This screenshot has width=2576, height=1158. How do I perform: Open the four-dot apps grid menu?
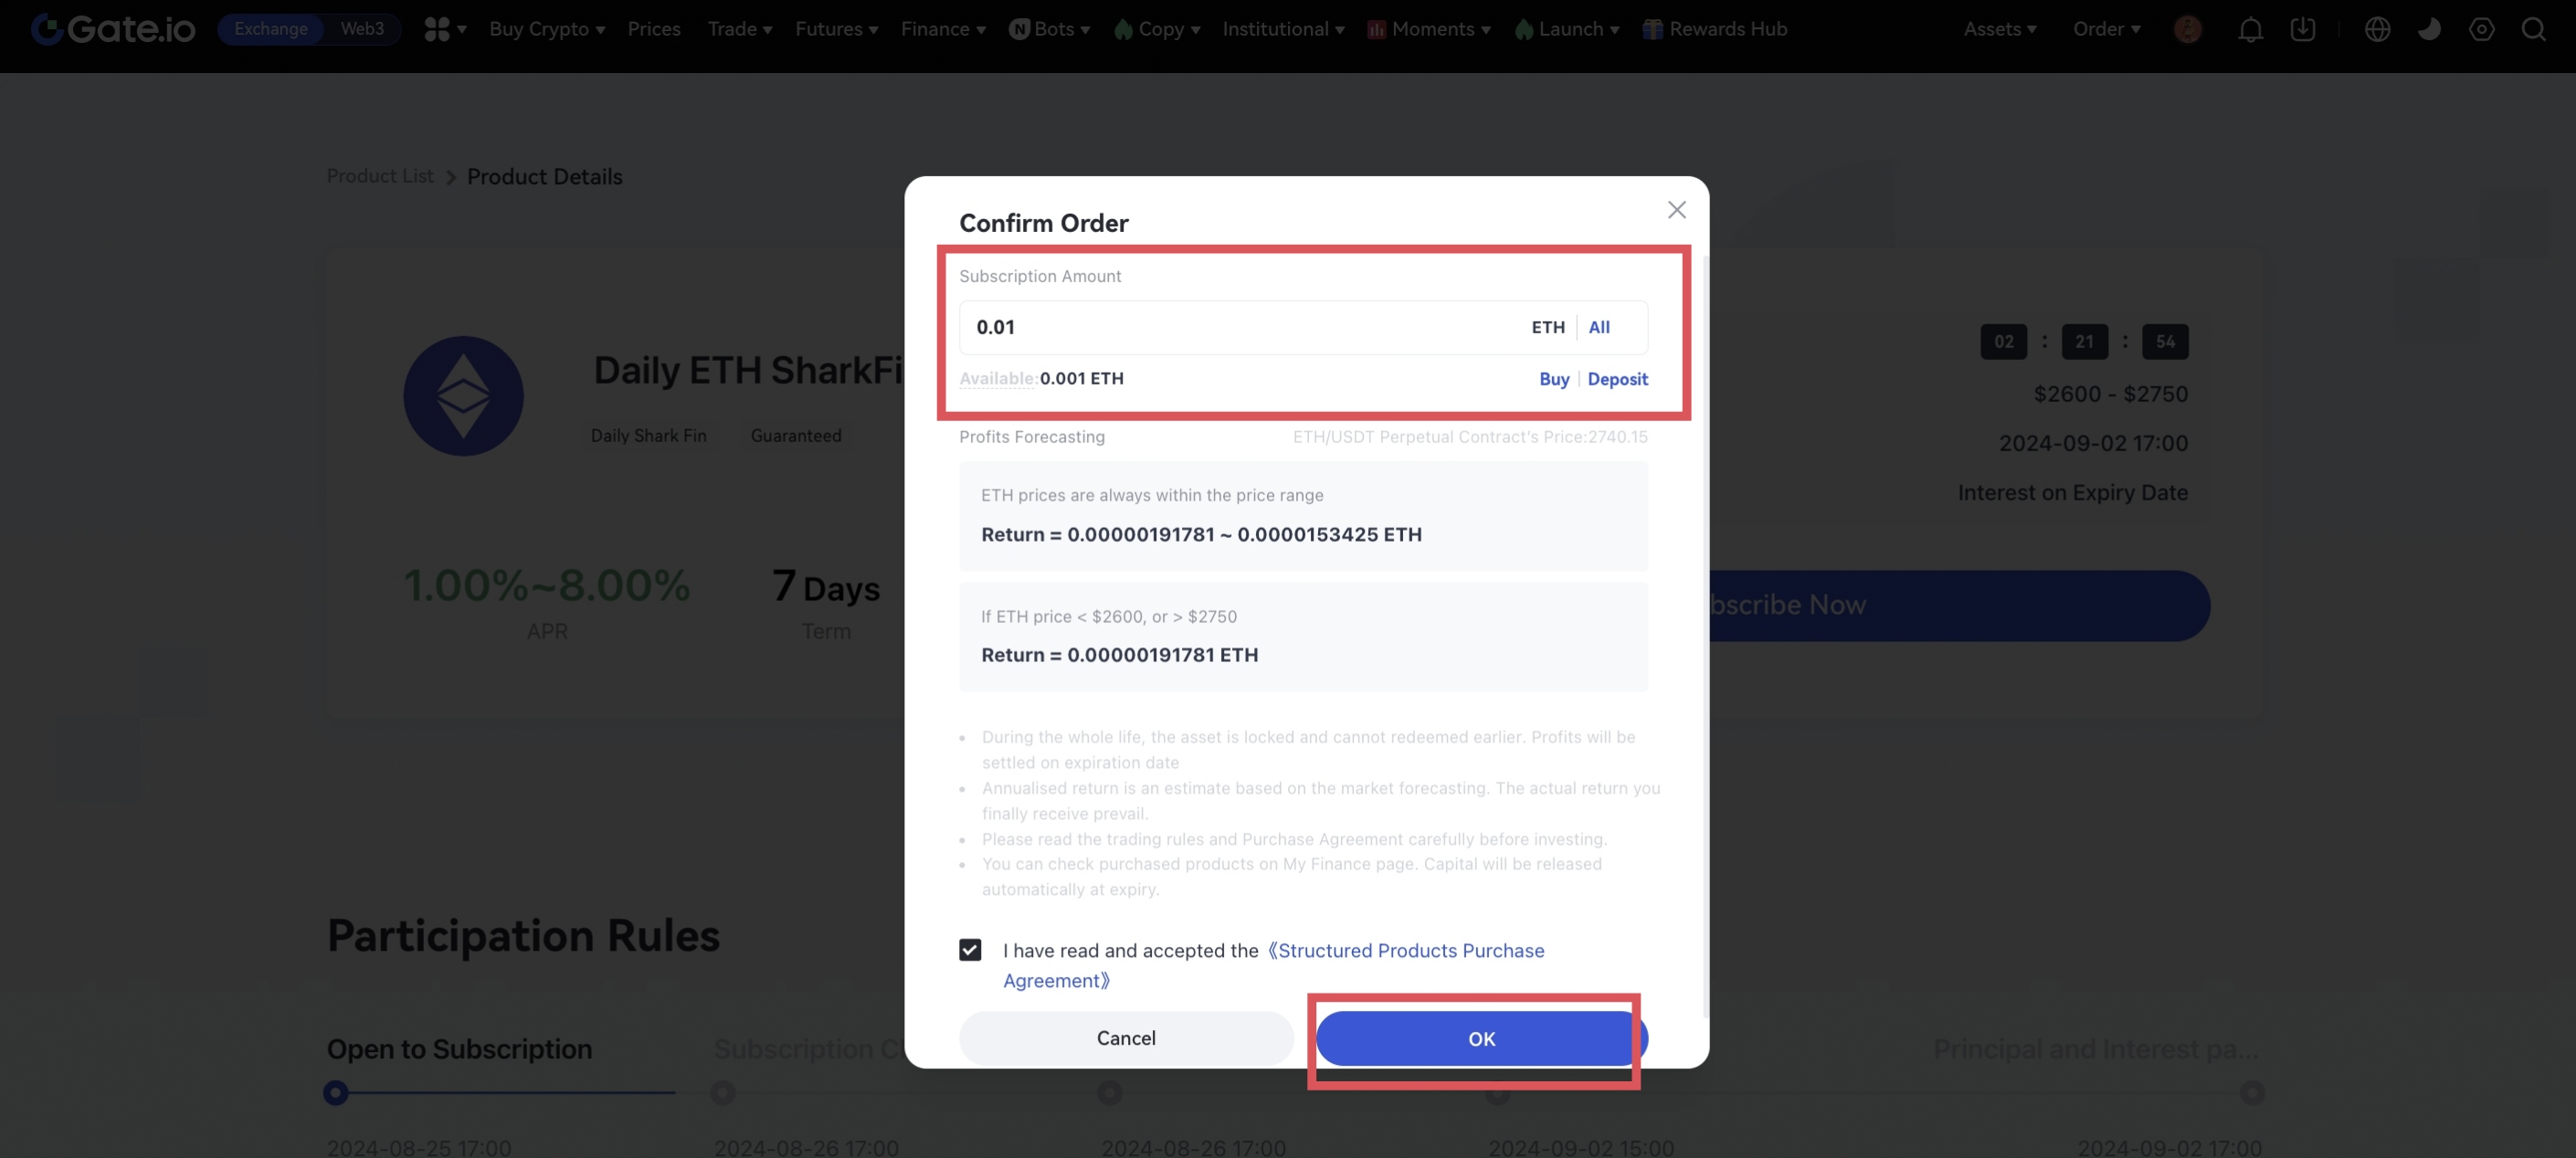tap(437, 30)
